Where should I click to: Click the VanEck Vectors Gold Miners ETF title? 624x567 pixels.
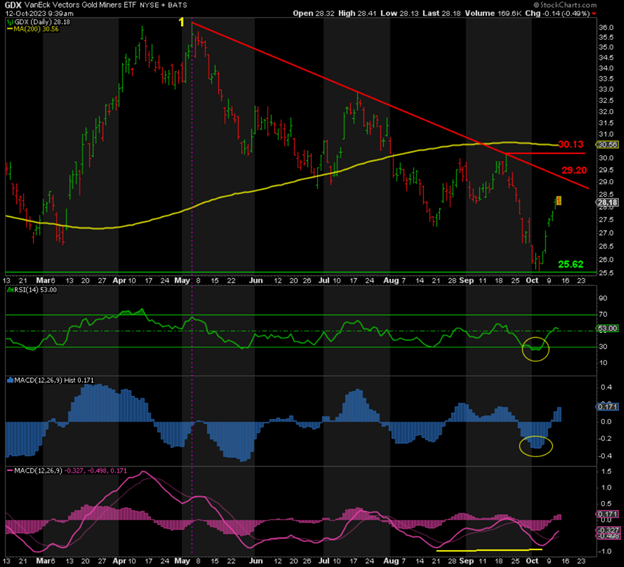tap(80, 5)
